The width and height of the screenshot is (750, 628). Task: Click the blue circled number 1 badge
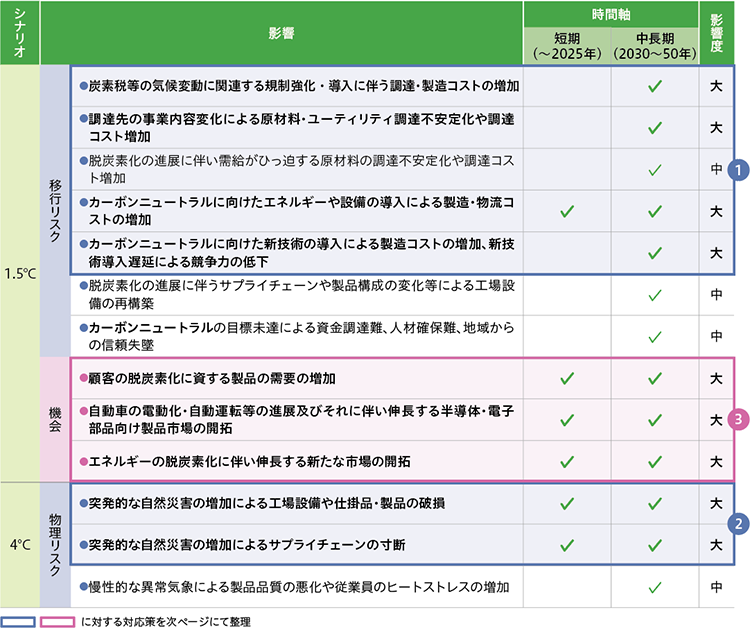coord(736,170)
